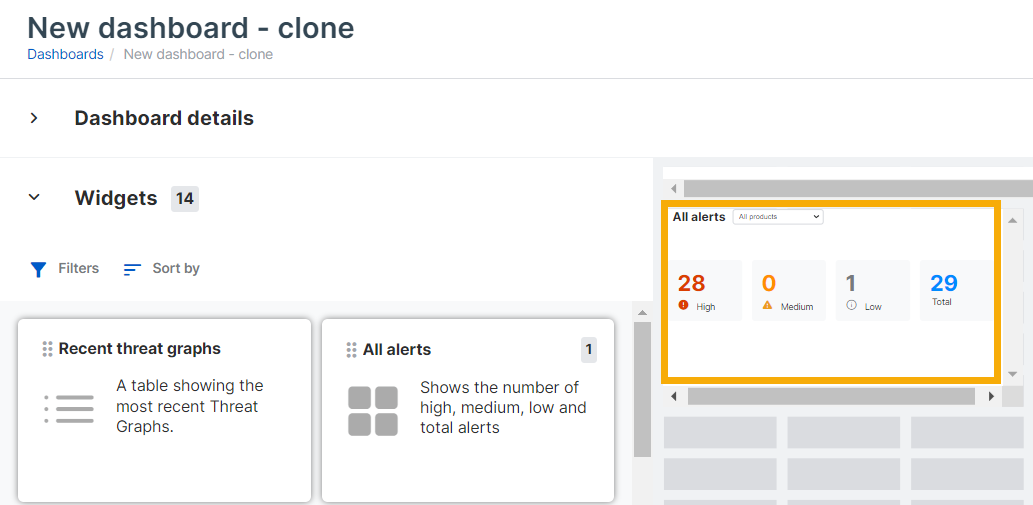Open the All products dropdown
This screenshot has height=505, width=1033.
coord(778,217)
